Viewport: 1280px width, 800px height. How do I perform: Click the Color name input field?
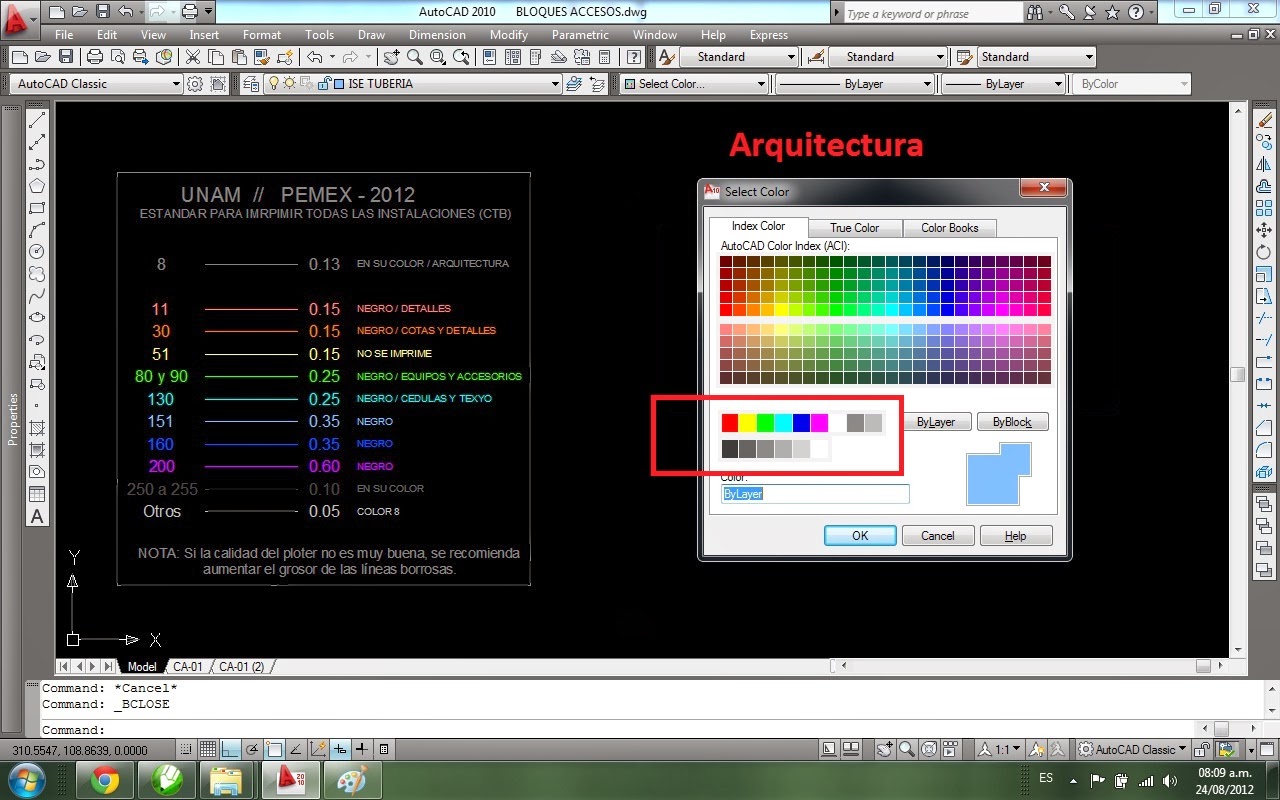click(815, 494)
